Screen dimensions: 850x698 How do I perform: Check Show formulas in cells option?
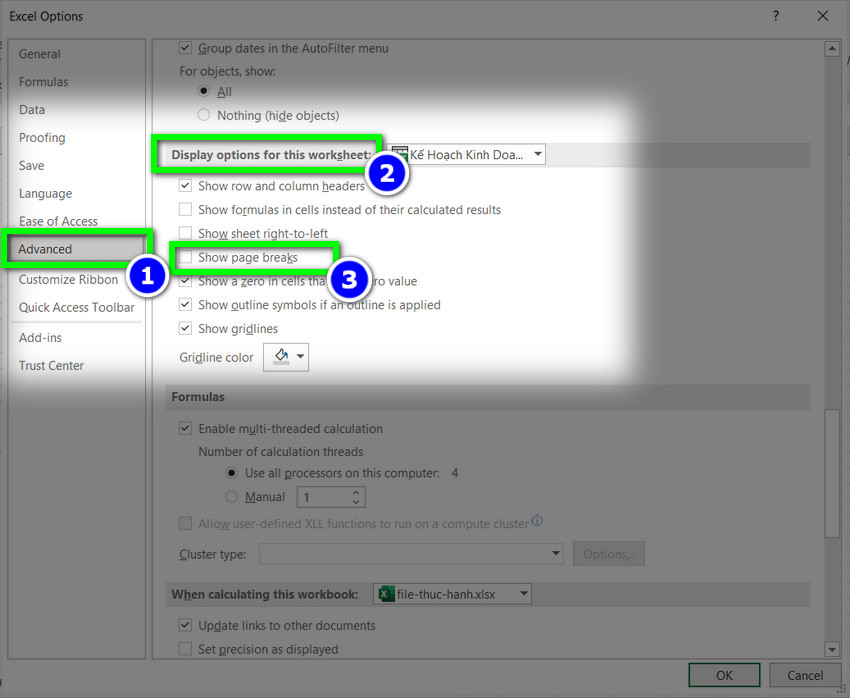point(185,210)
